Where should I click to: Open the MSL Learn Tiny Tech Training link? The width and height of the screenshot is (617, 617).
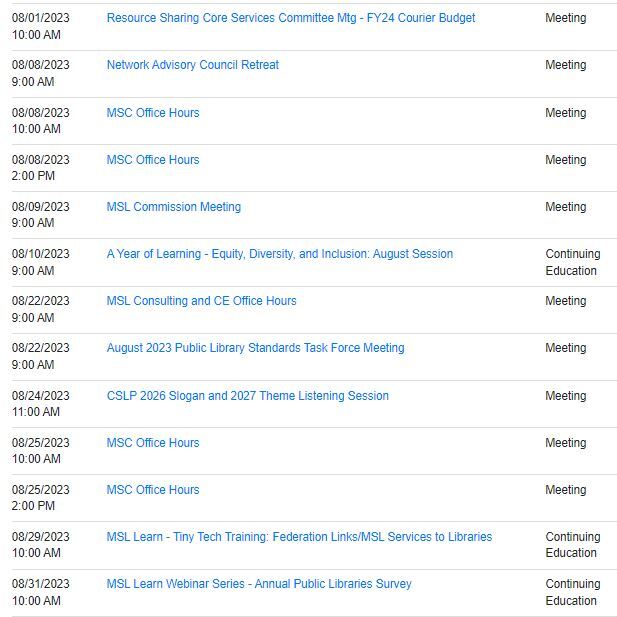299,537
